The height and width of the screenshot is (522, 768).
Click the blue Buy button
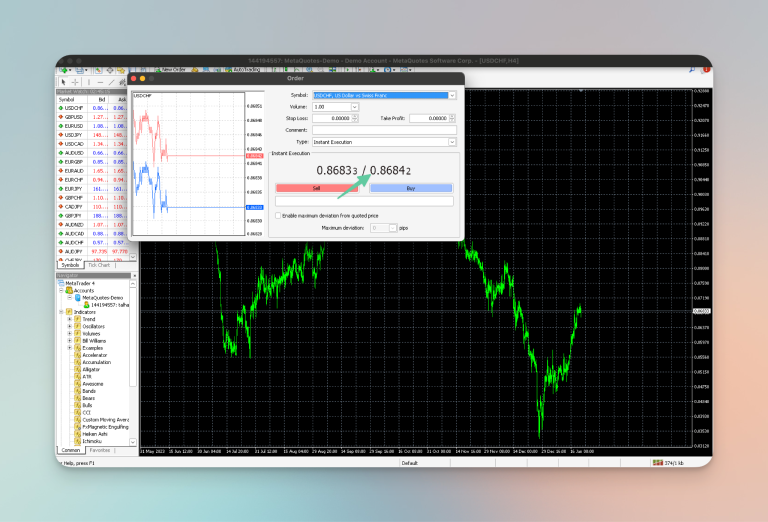click(411, 188)
